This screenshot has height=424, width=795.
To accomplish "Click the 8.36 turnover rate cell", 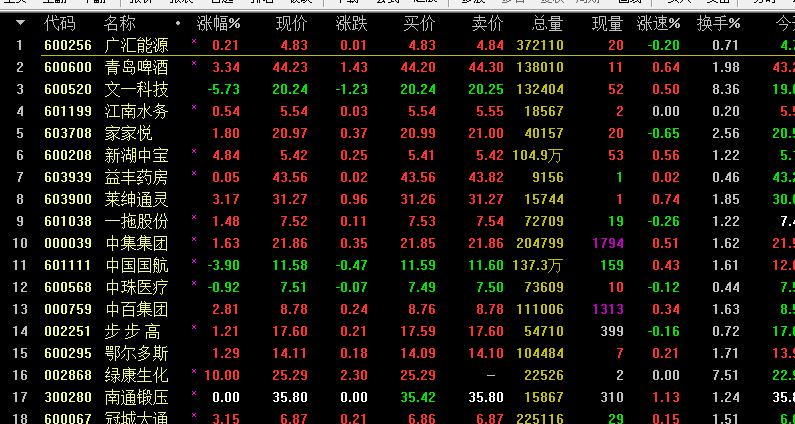I will pos(726,89).
